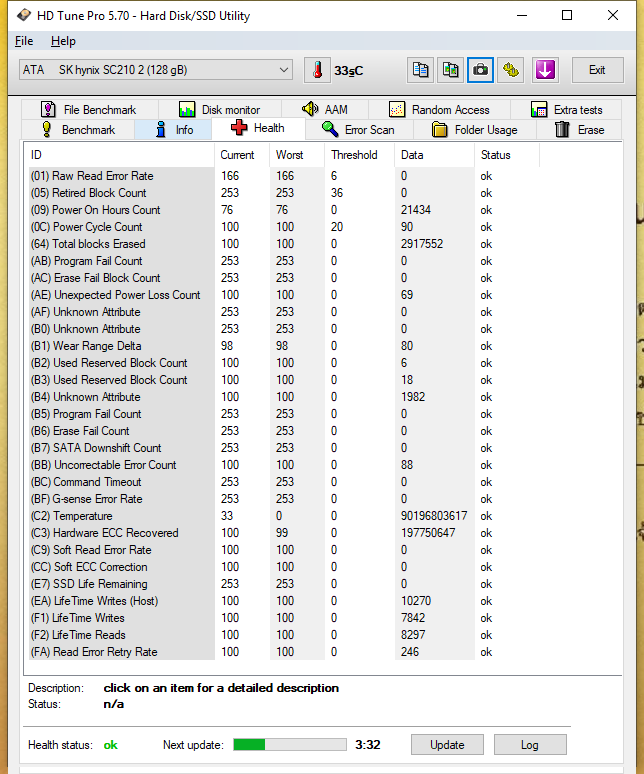Switch to the Disk monitor tab
The width and height of the screenshot is (644, 774).
[x=220, y=109]
